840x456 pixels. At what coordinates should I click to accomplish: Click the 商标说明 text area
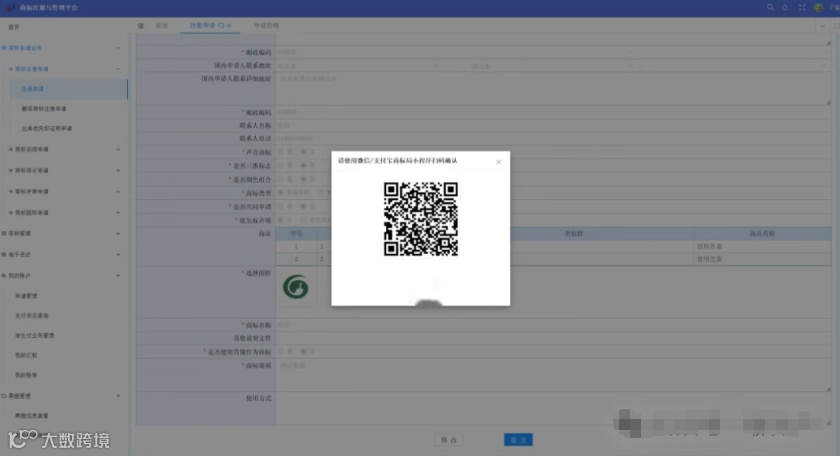[553, 376]
